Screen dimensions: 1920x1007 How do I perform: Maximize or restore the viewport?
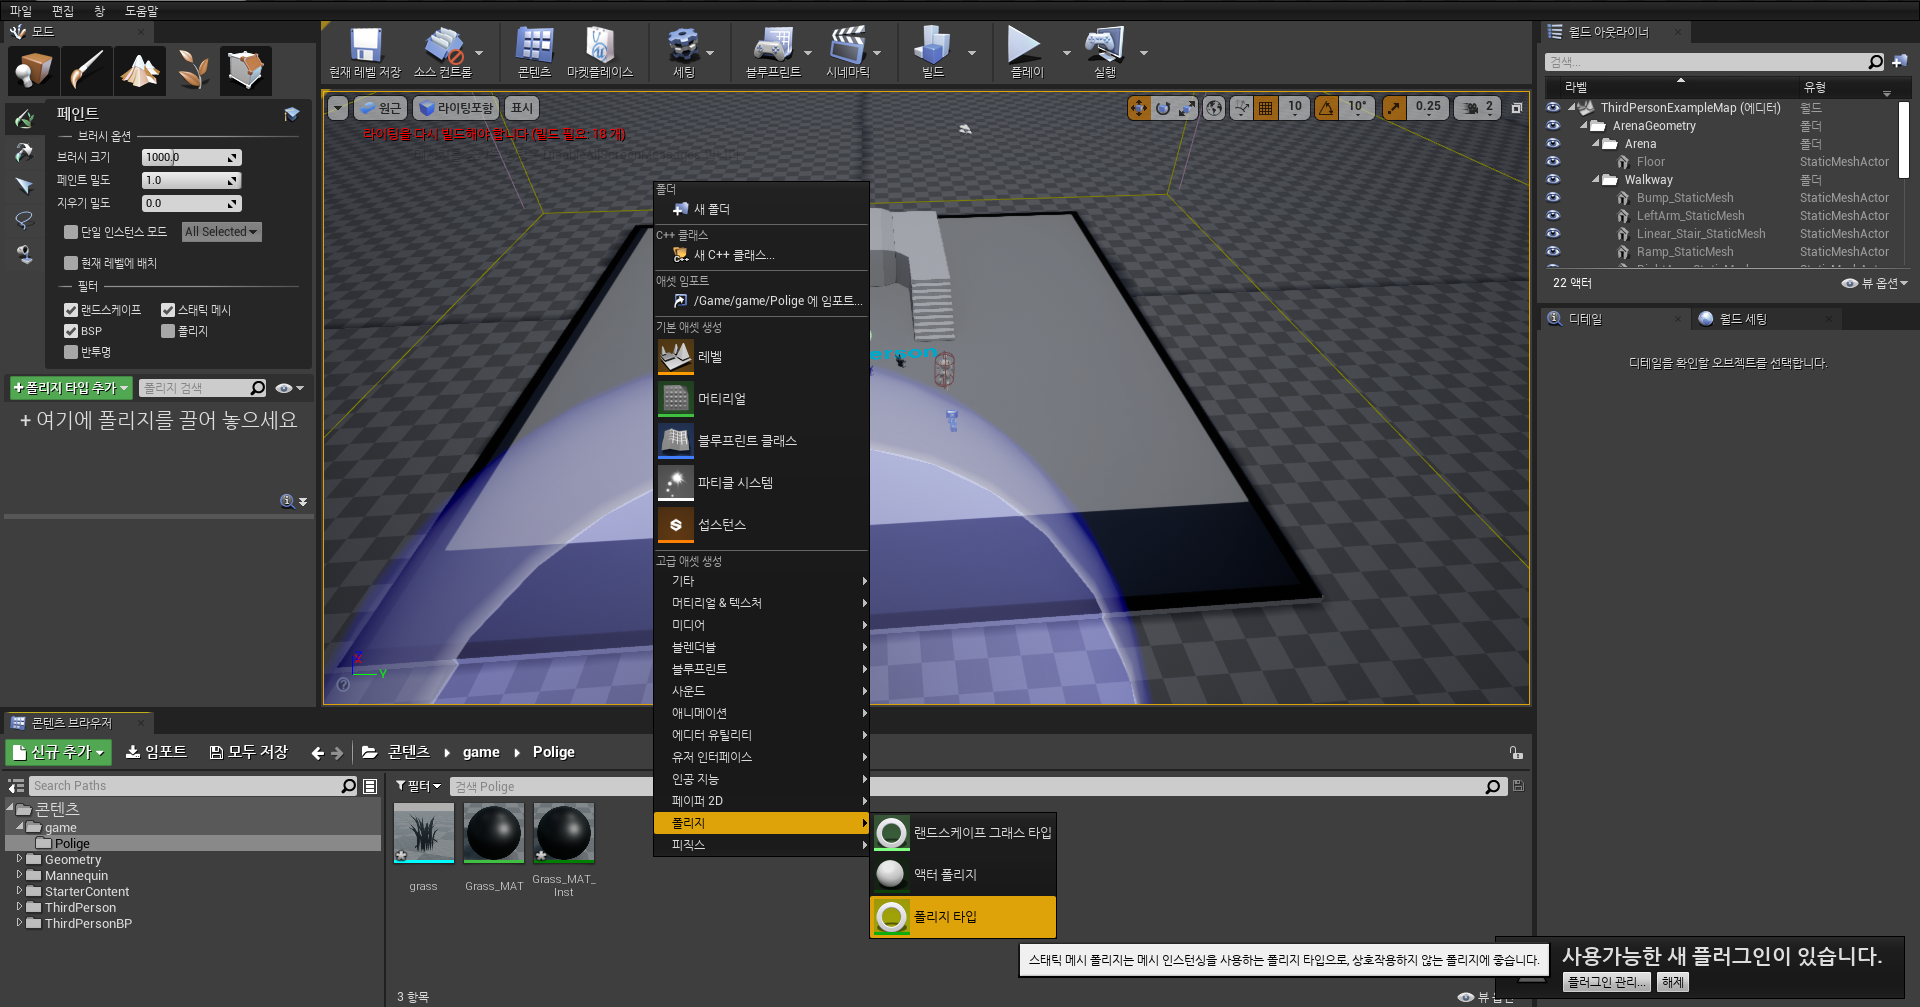[1516, 108]
